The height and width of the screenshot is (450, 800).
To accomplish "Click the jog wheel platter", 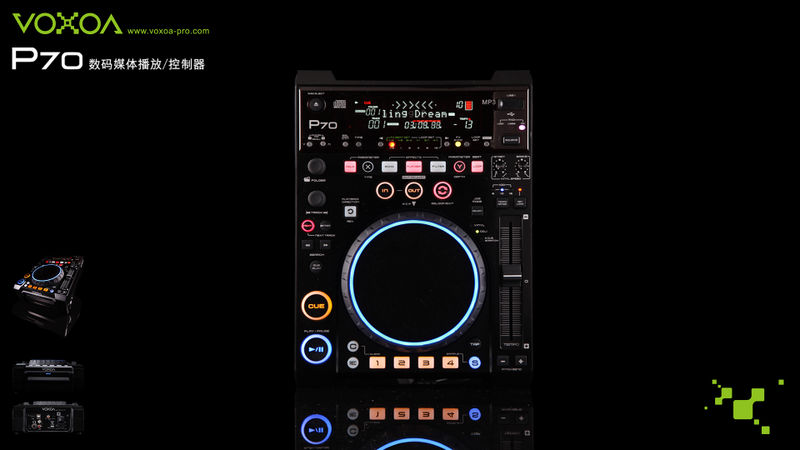I will [414, 283].
